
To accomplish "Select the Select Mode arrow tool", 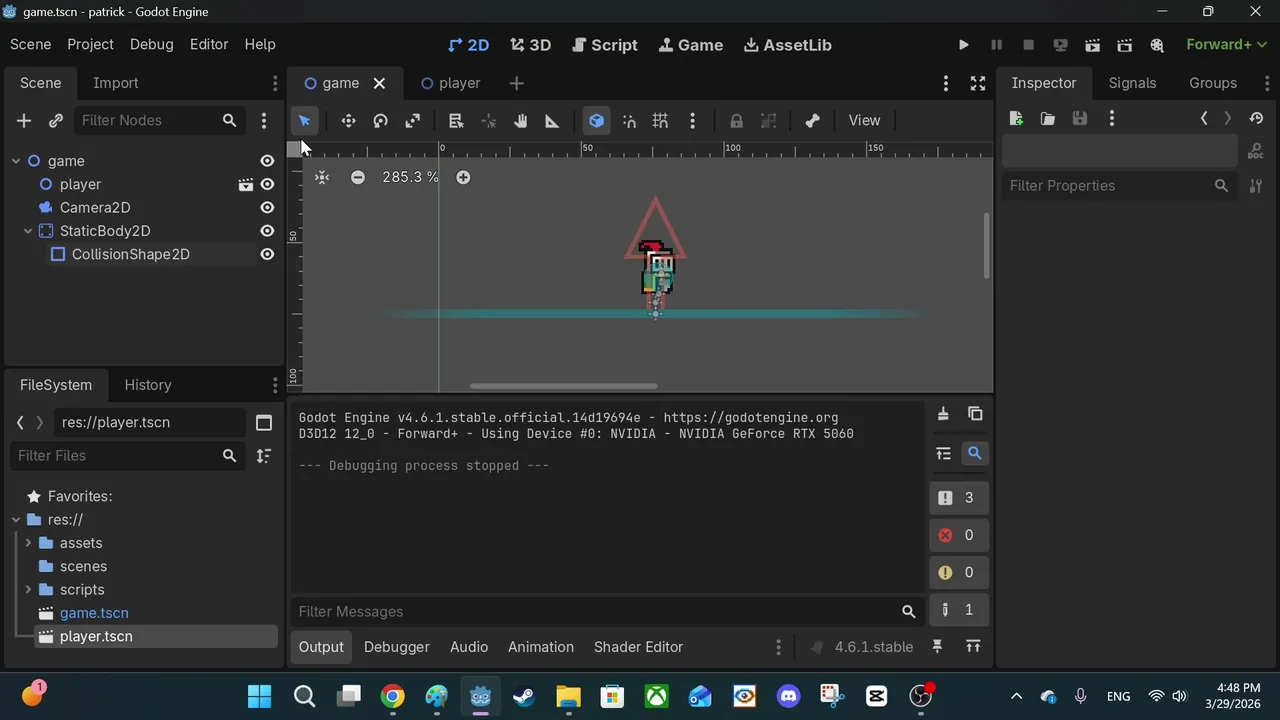I will coord(304,121).
